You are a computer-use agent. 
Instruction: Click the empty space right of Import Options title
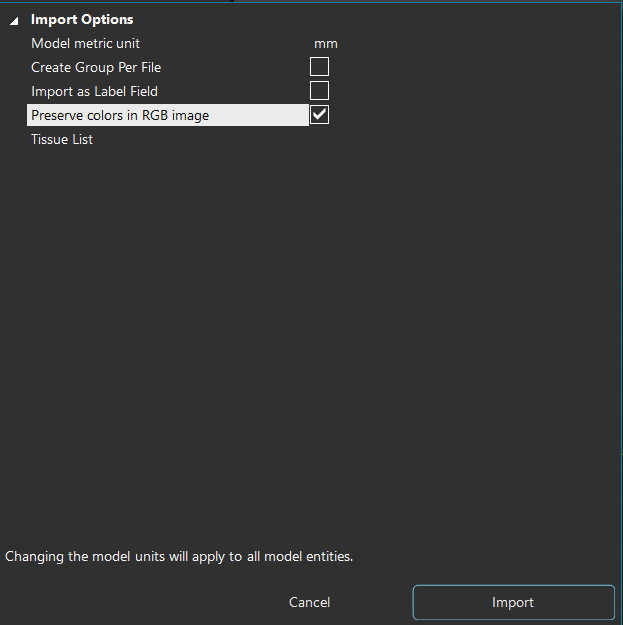point(380,19)
